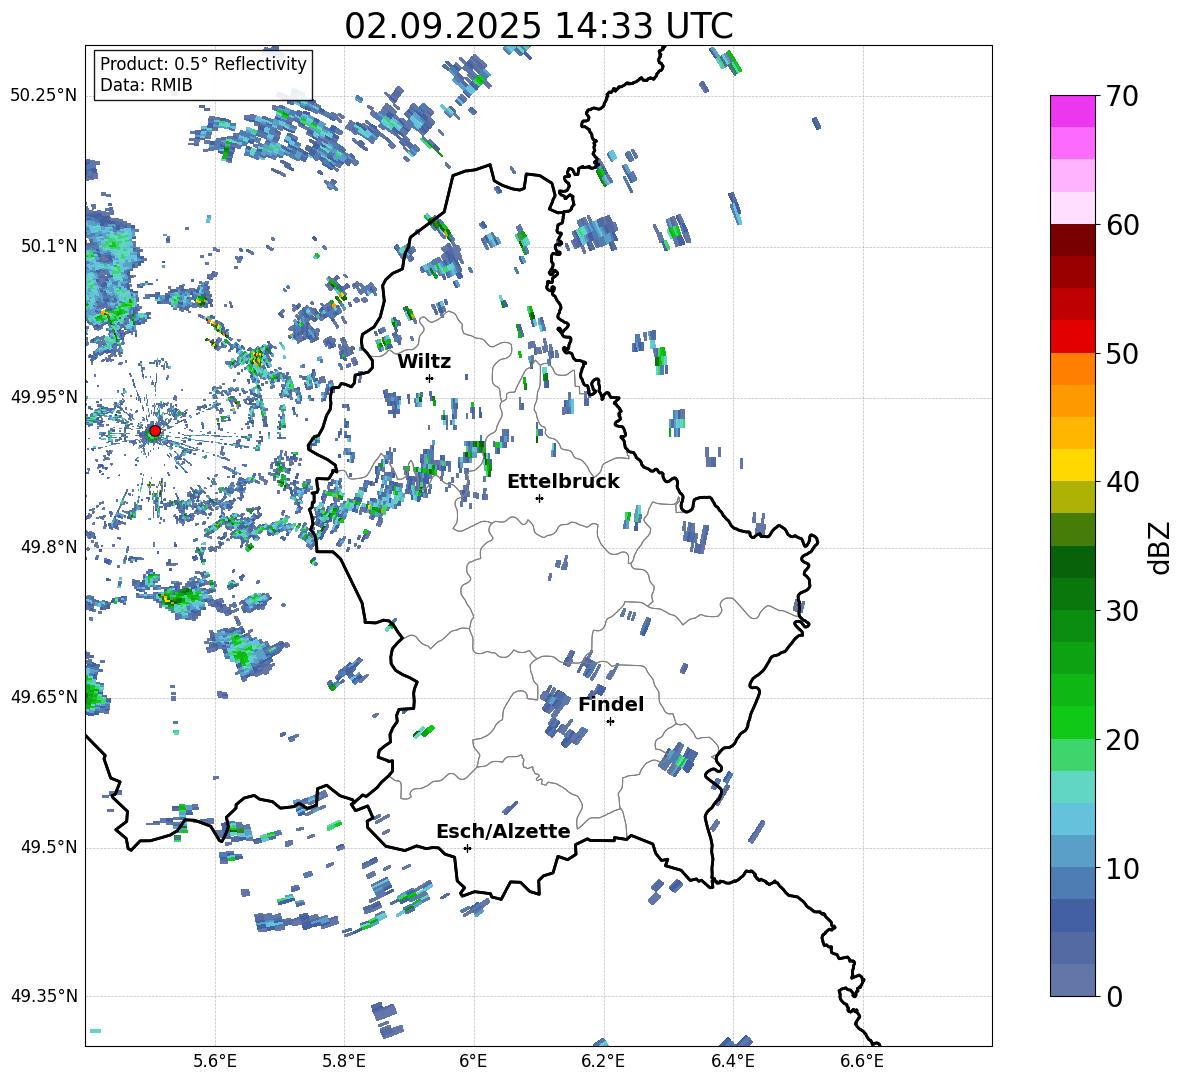Click the 50 tick on colorbar

point(1122,354)
